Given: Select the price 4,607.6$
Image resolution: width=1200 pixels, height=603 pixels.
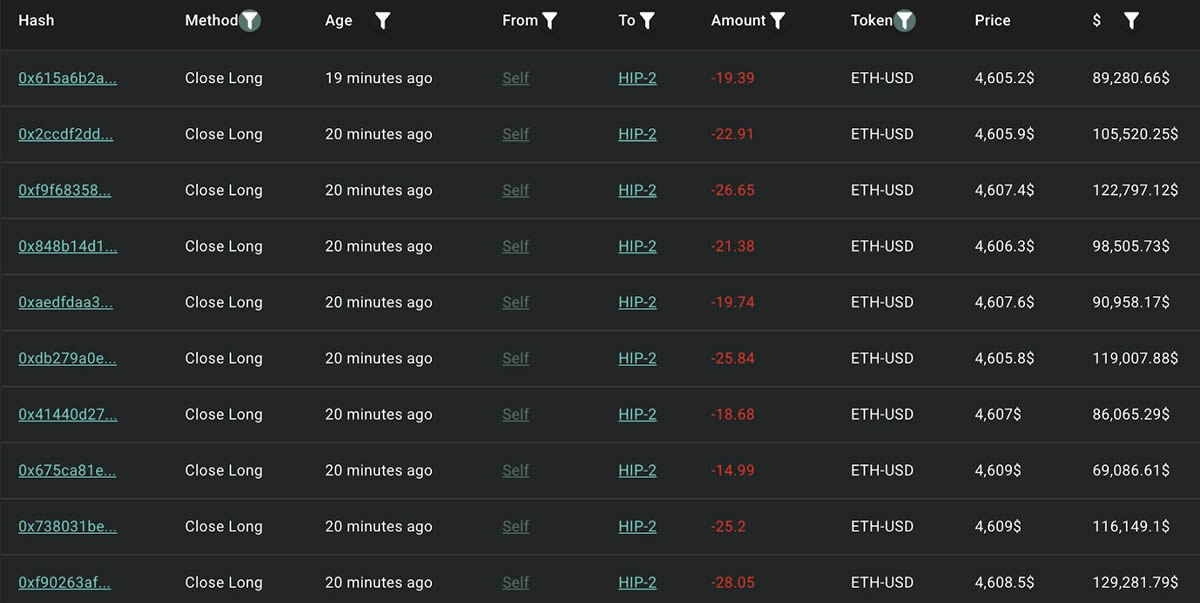Looking at the screenshot, I should tap(1005, 302).
